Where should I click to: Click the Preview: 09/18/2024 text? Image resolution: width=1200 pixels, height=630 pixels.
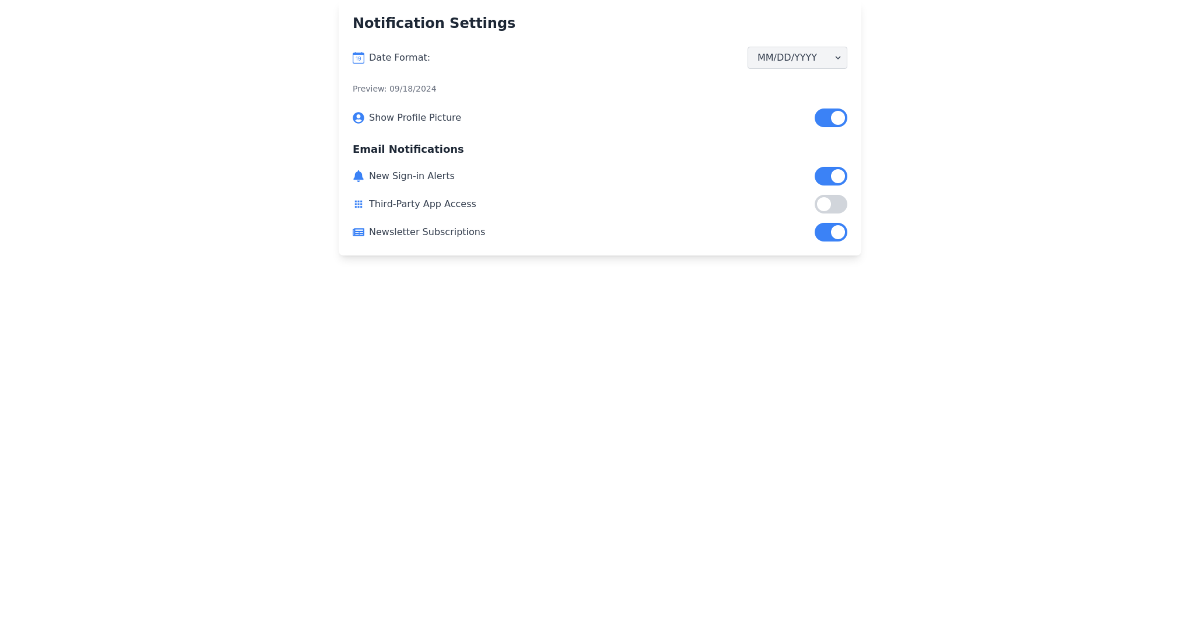[x=394, y=89]
